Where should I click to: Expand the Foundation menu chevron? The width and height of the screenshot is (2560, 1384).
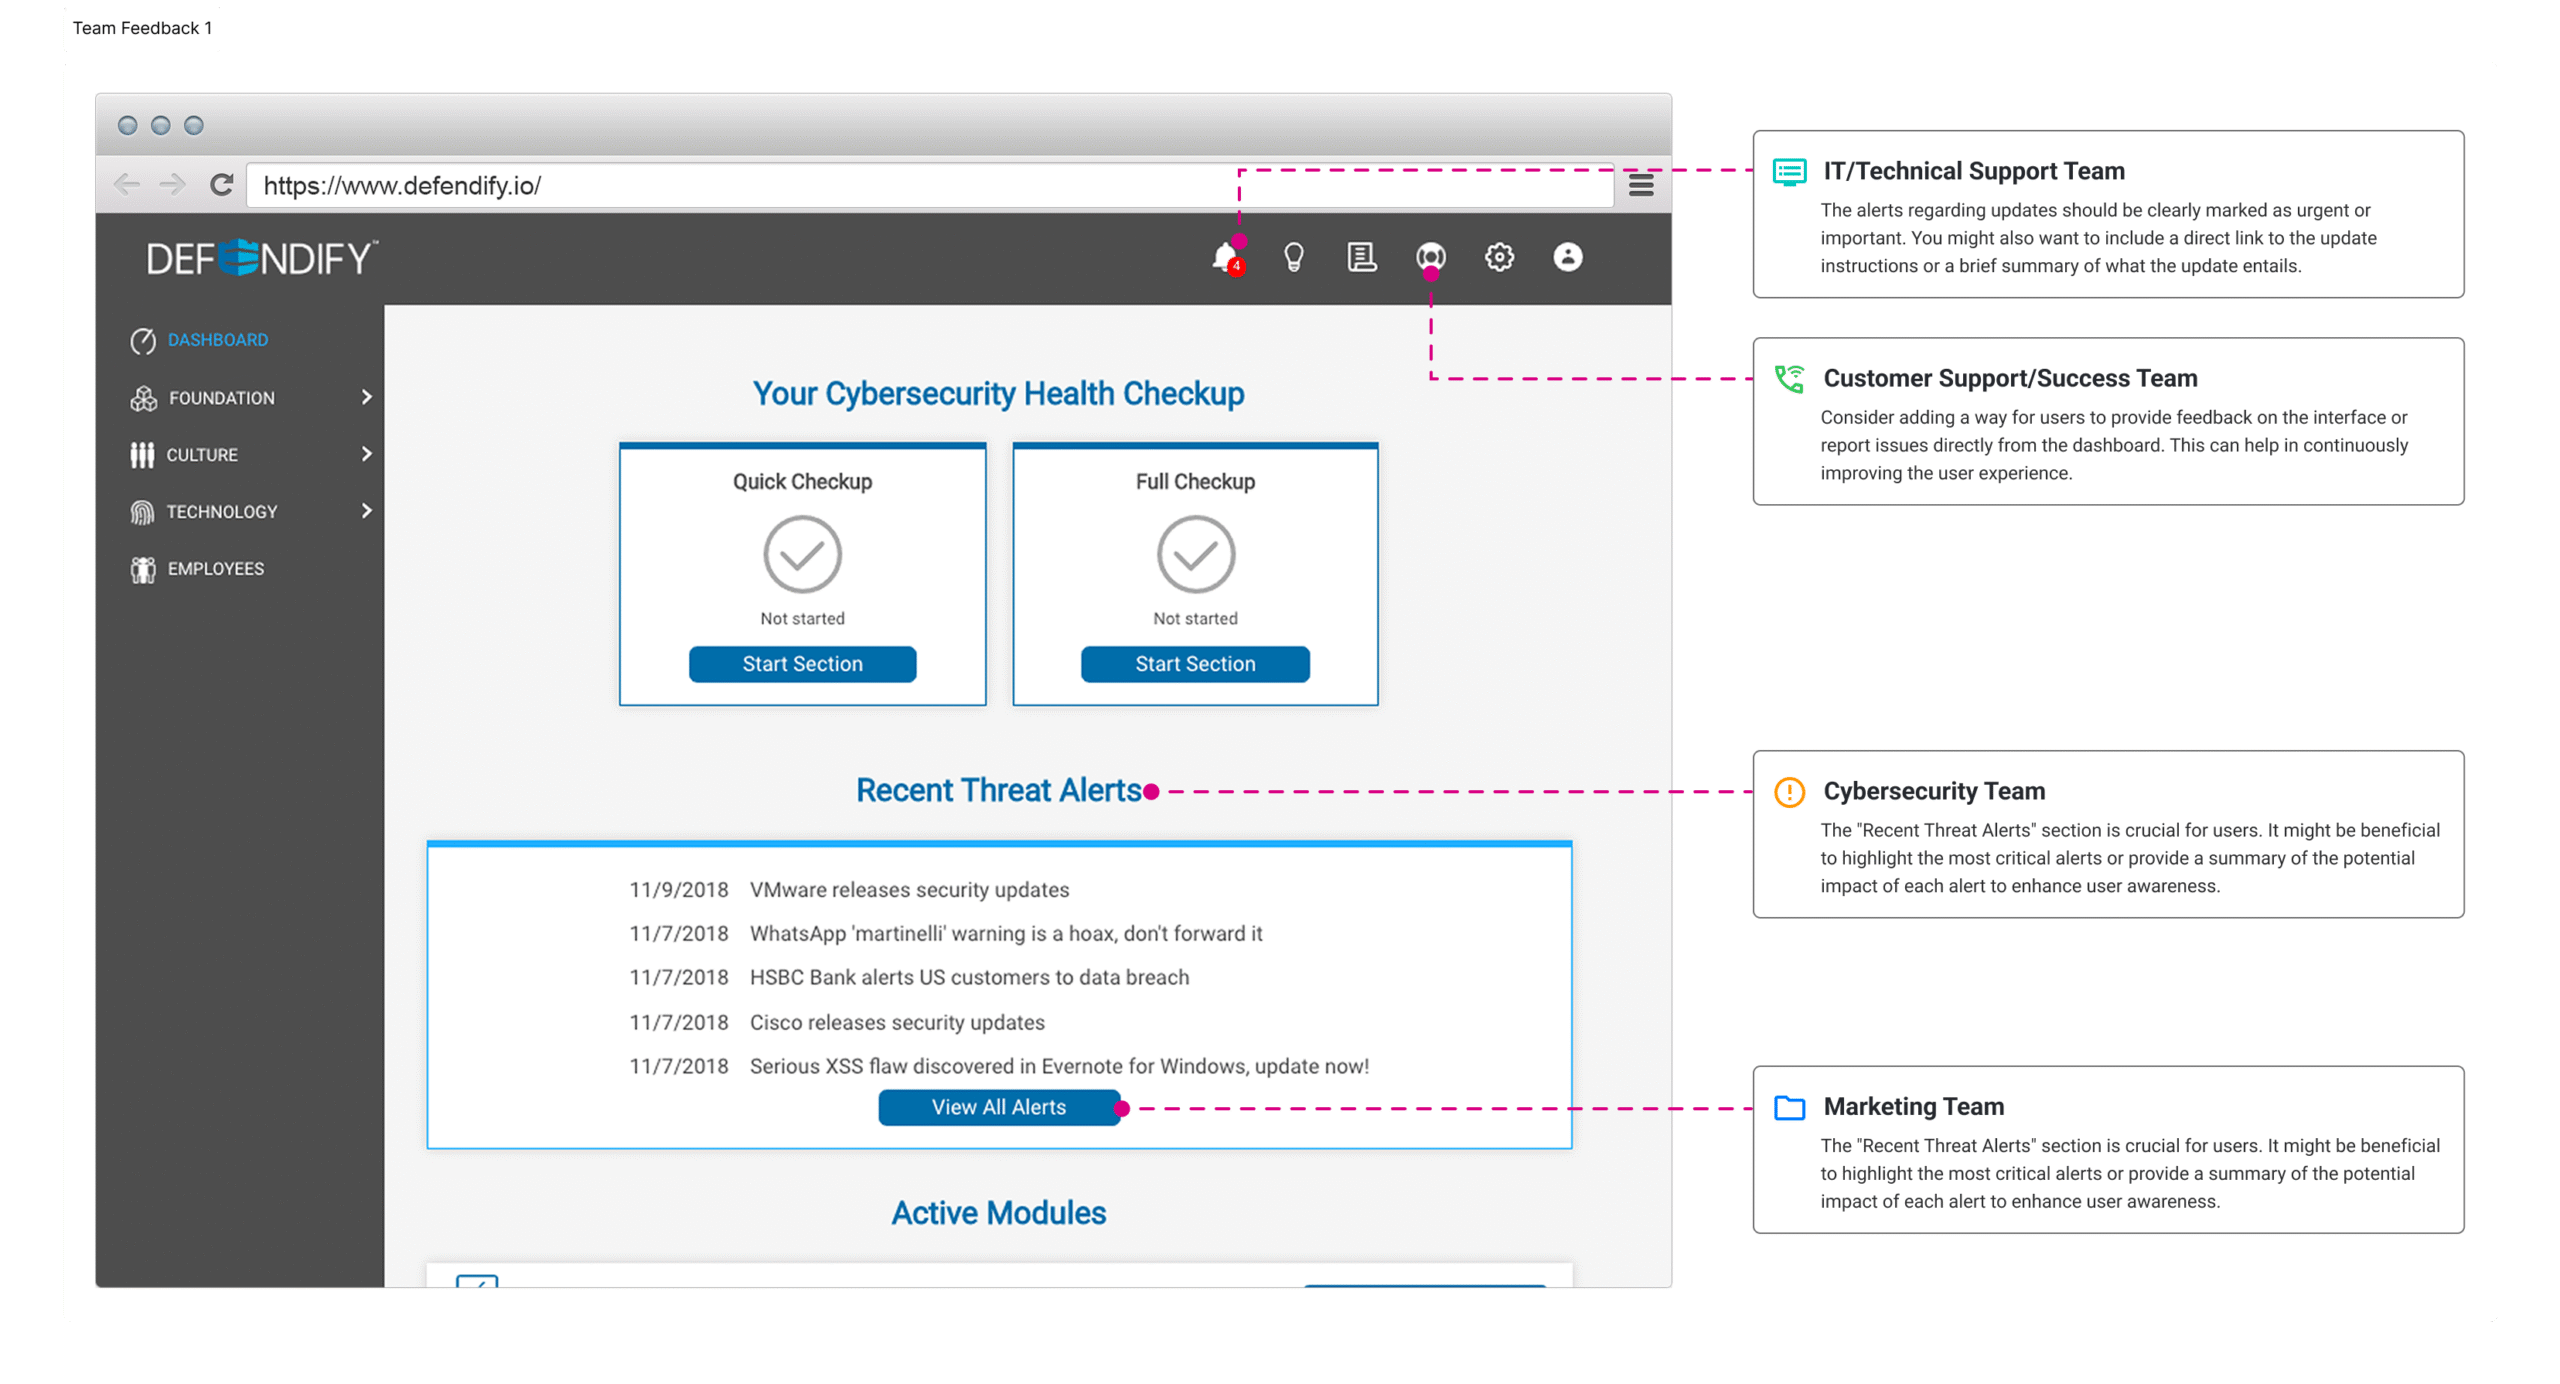point(366,397)
